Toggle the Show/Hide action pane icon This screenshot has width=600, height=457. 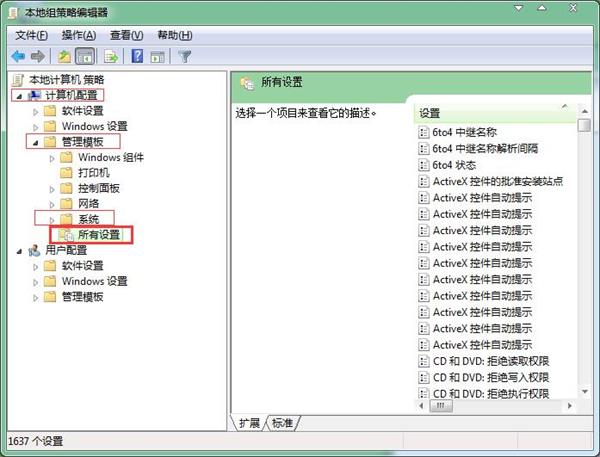tap(157, 57)
